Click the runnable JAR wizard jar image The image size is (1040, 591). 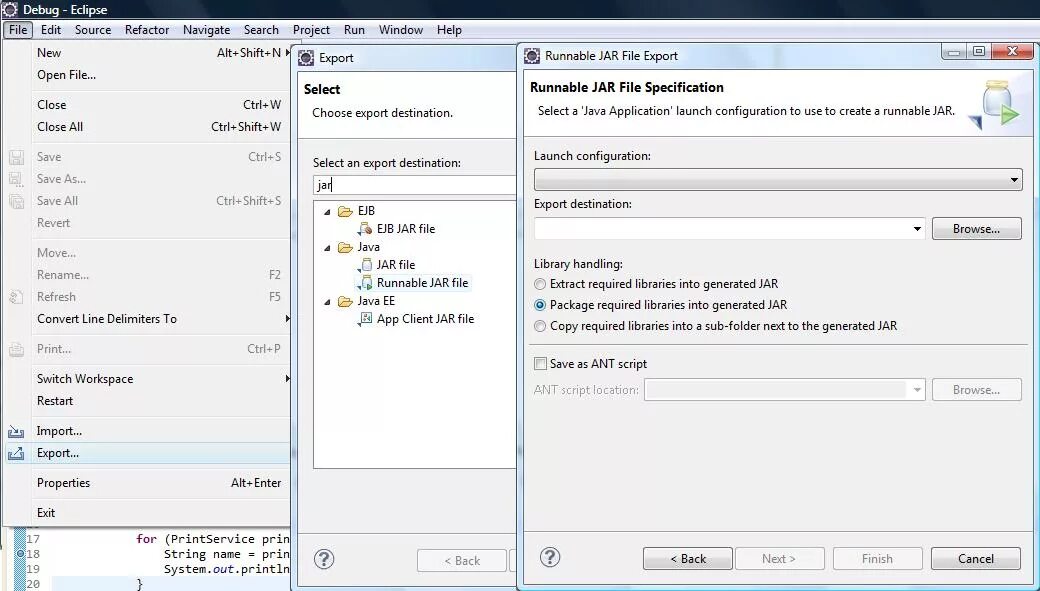tap(994, 103)
